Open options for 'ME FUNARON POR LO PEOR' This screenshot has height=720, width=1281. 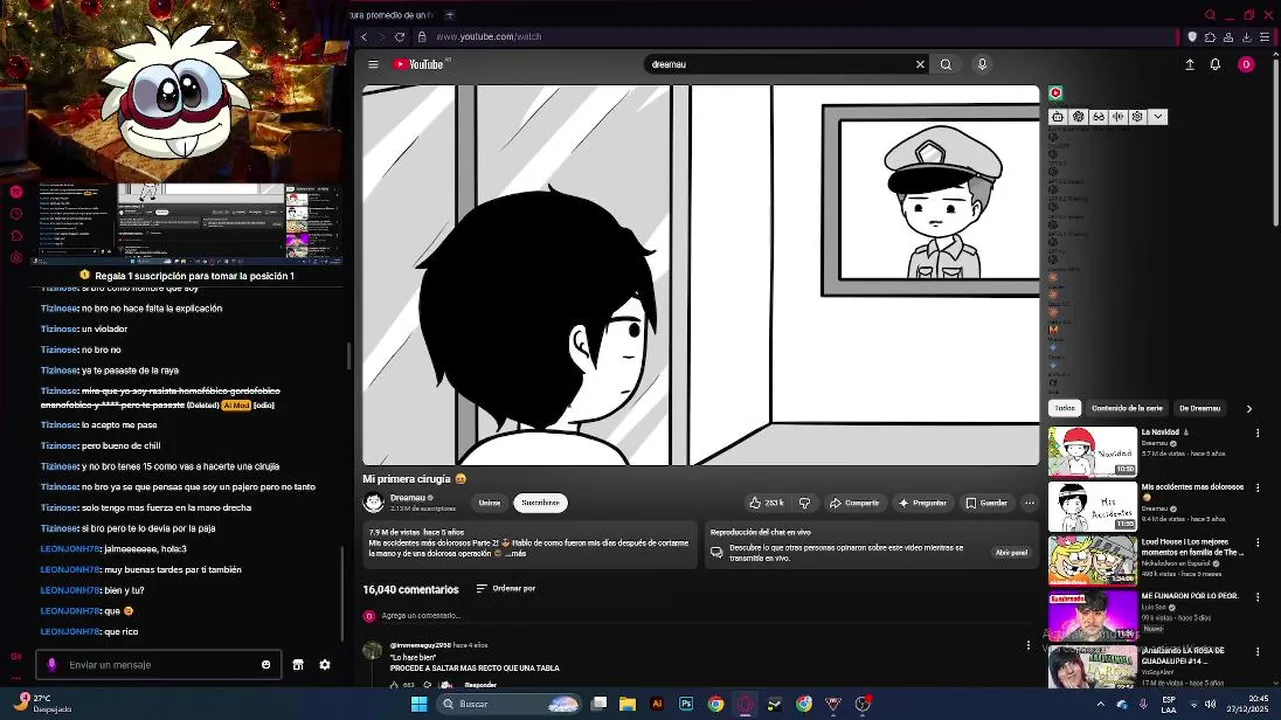(1258, 597)
